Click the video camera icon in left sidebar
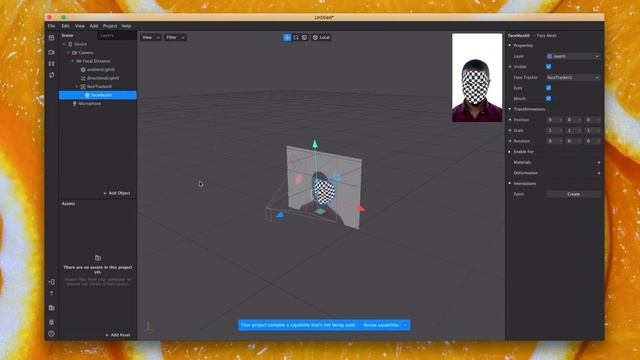Viewport: 640px width, 360px height. [51, 52]
